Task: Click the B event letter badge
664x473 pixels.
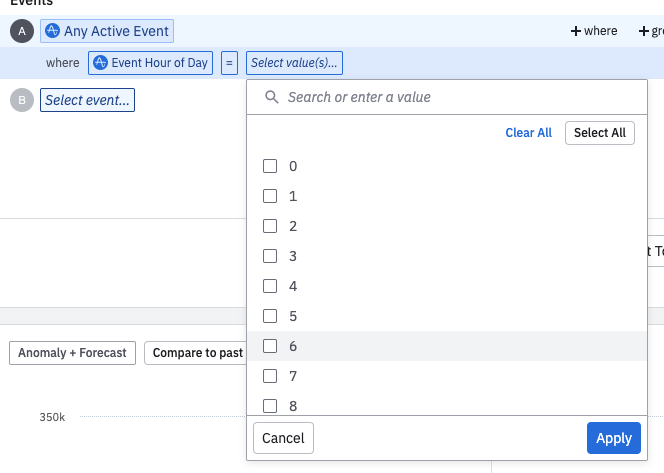Action: tap(21, 100)
